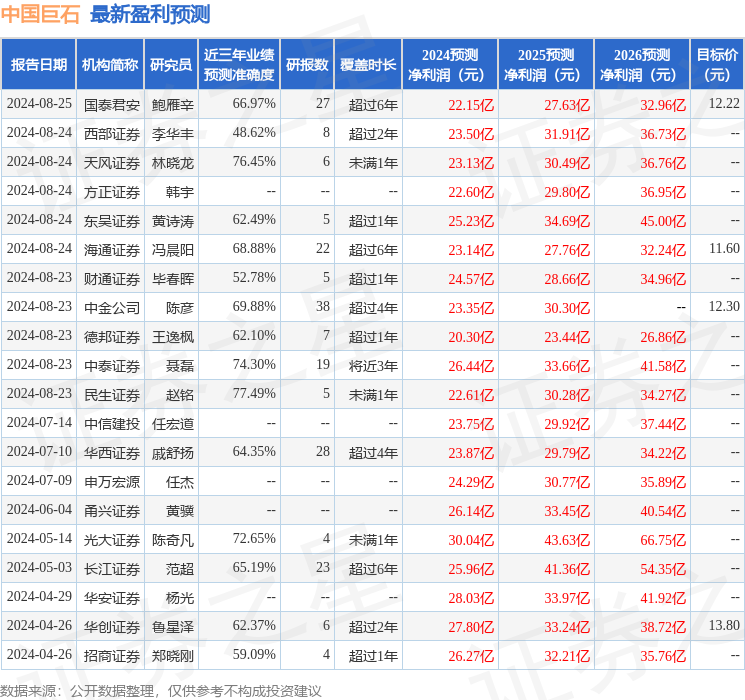
Task: Select the 申万宏源 institution cell
Action: [112, 481]
